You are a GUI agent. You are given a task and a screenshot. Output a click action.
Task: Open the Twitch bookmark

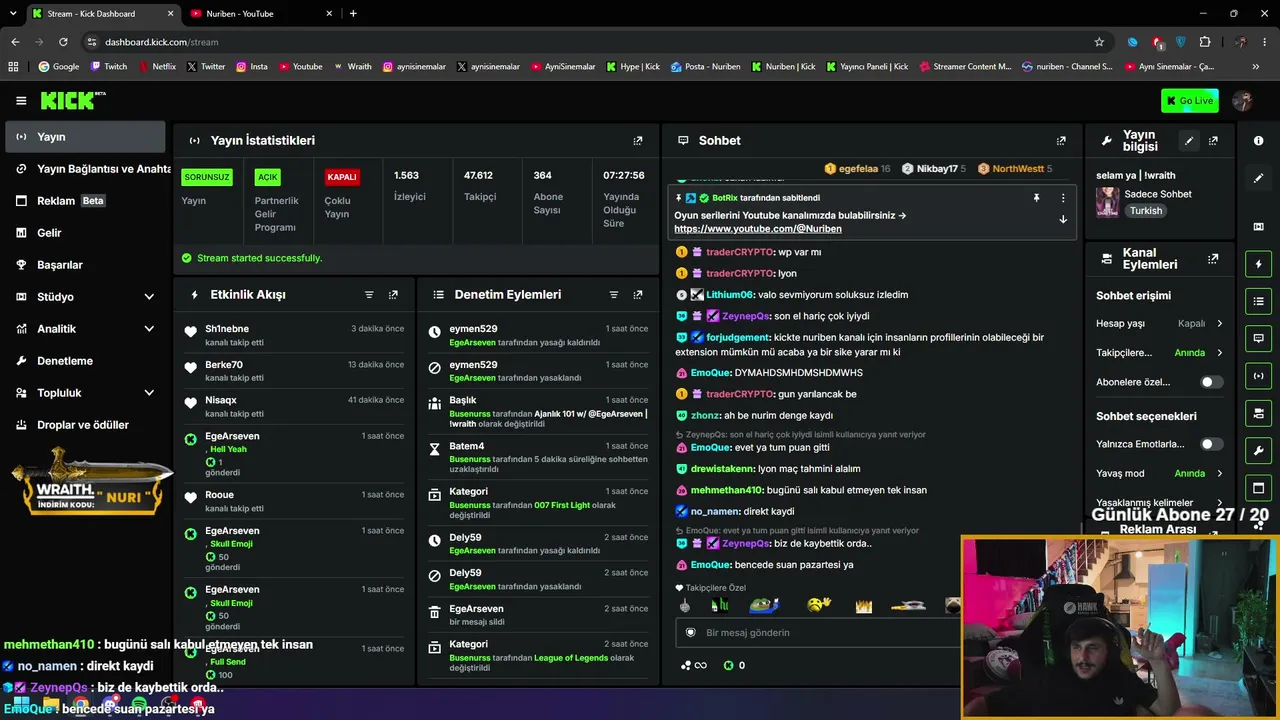click(109, 67)
